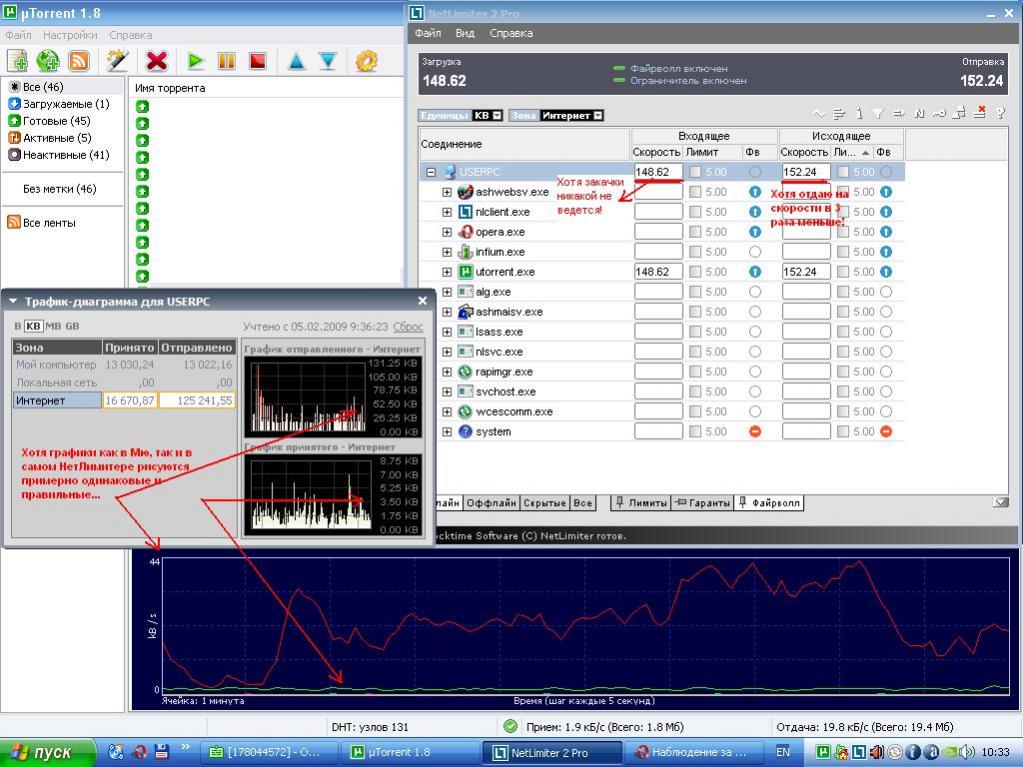Open µTorrent settings via gear icon
This screenshot has height=767, width=1023.
(x=366, y=61)
